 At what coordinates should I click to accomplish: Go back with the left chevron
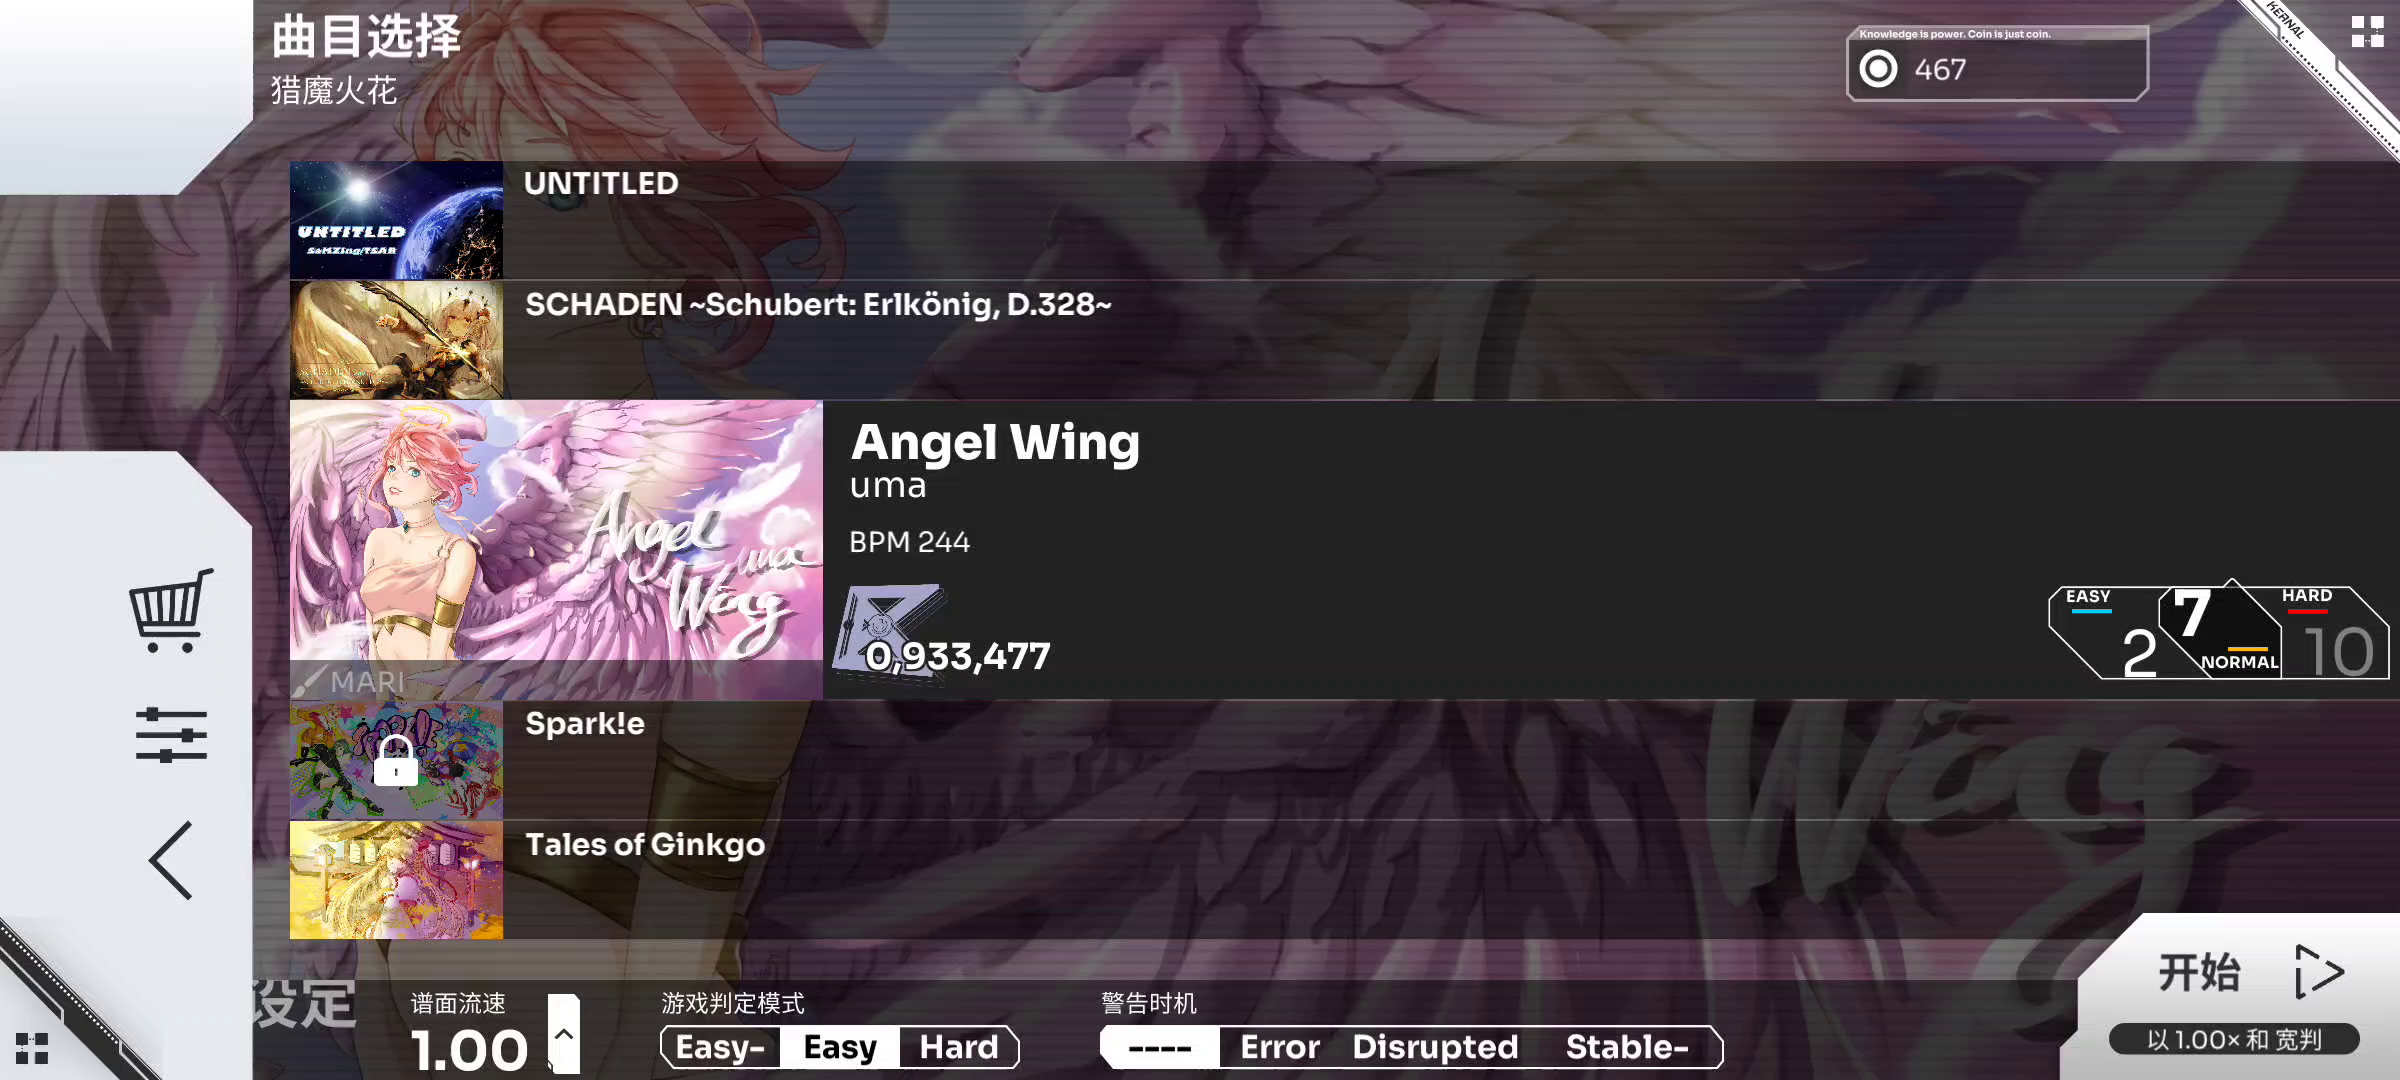point(171,860)
